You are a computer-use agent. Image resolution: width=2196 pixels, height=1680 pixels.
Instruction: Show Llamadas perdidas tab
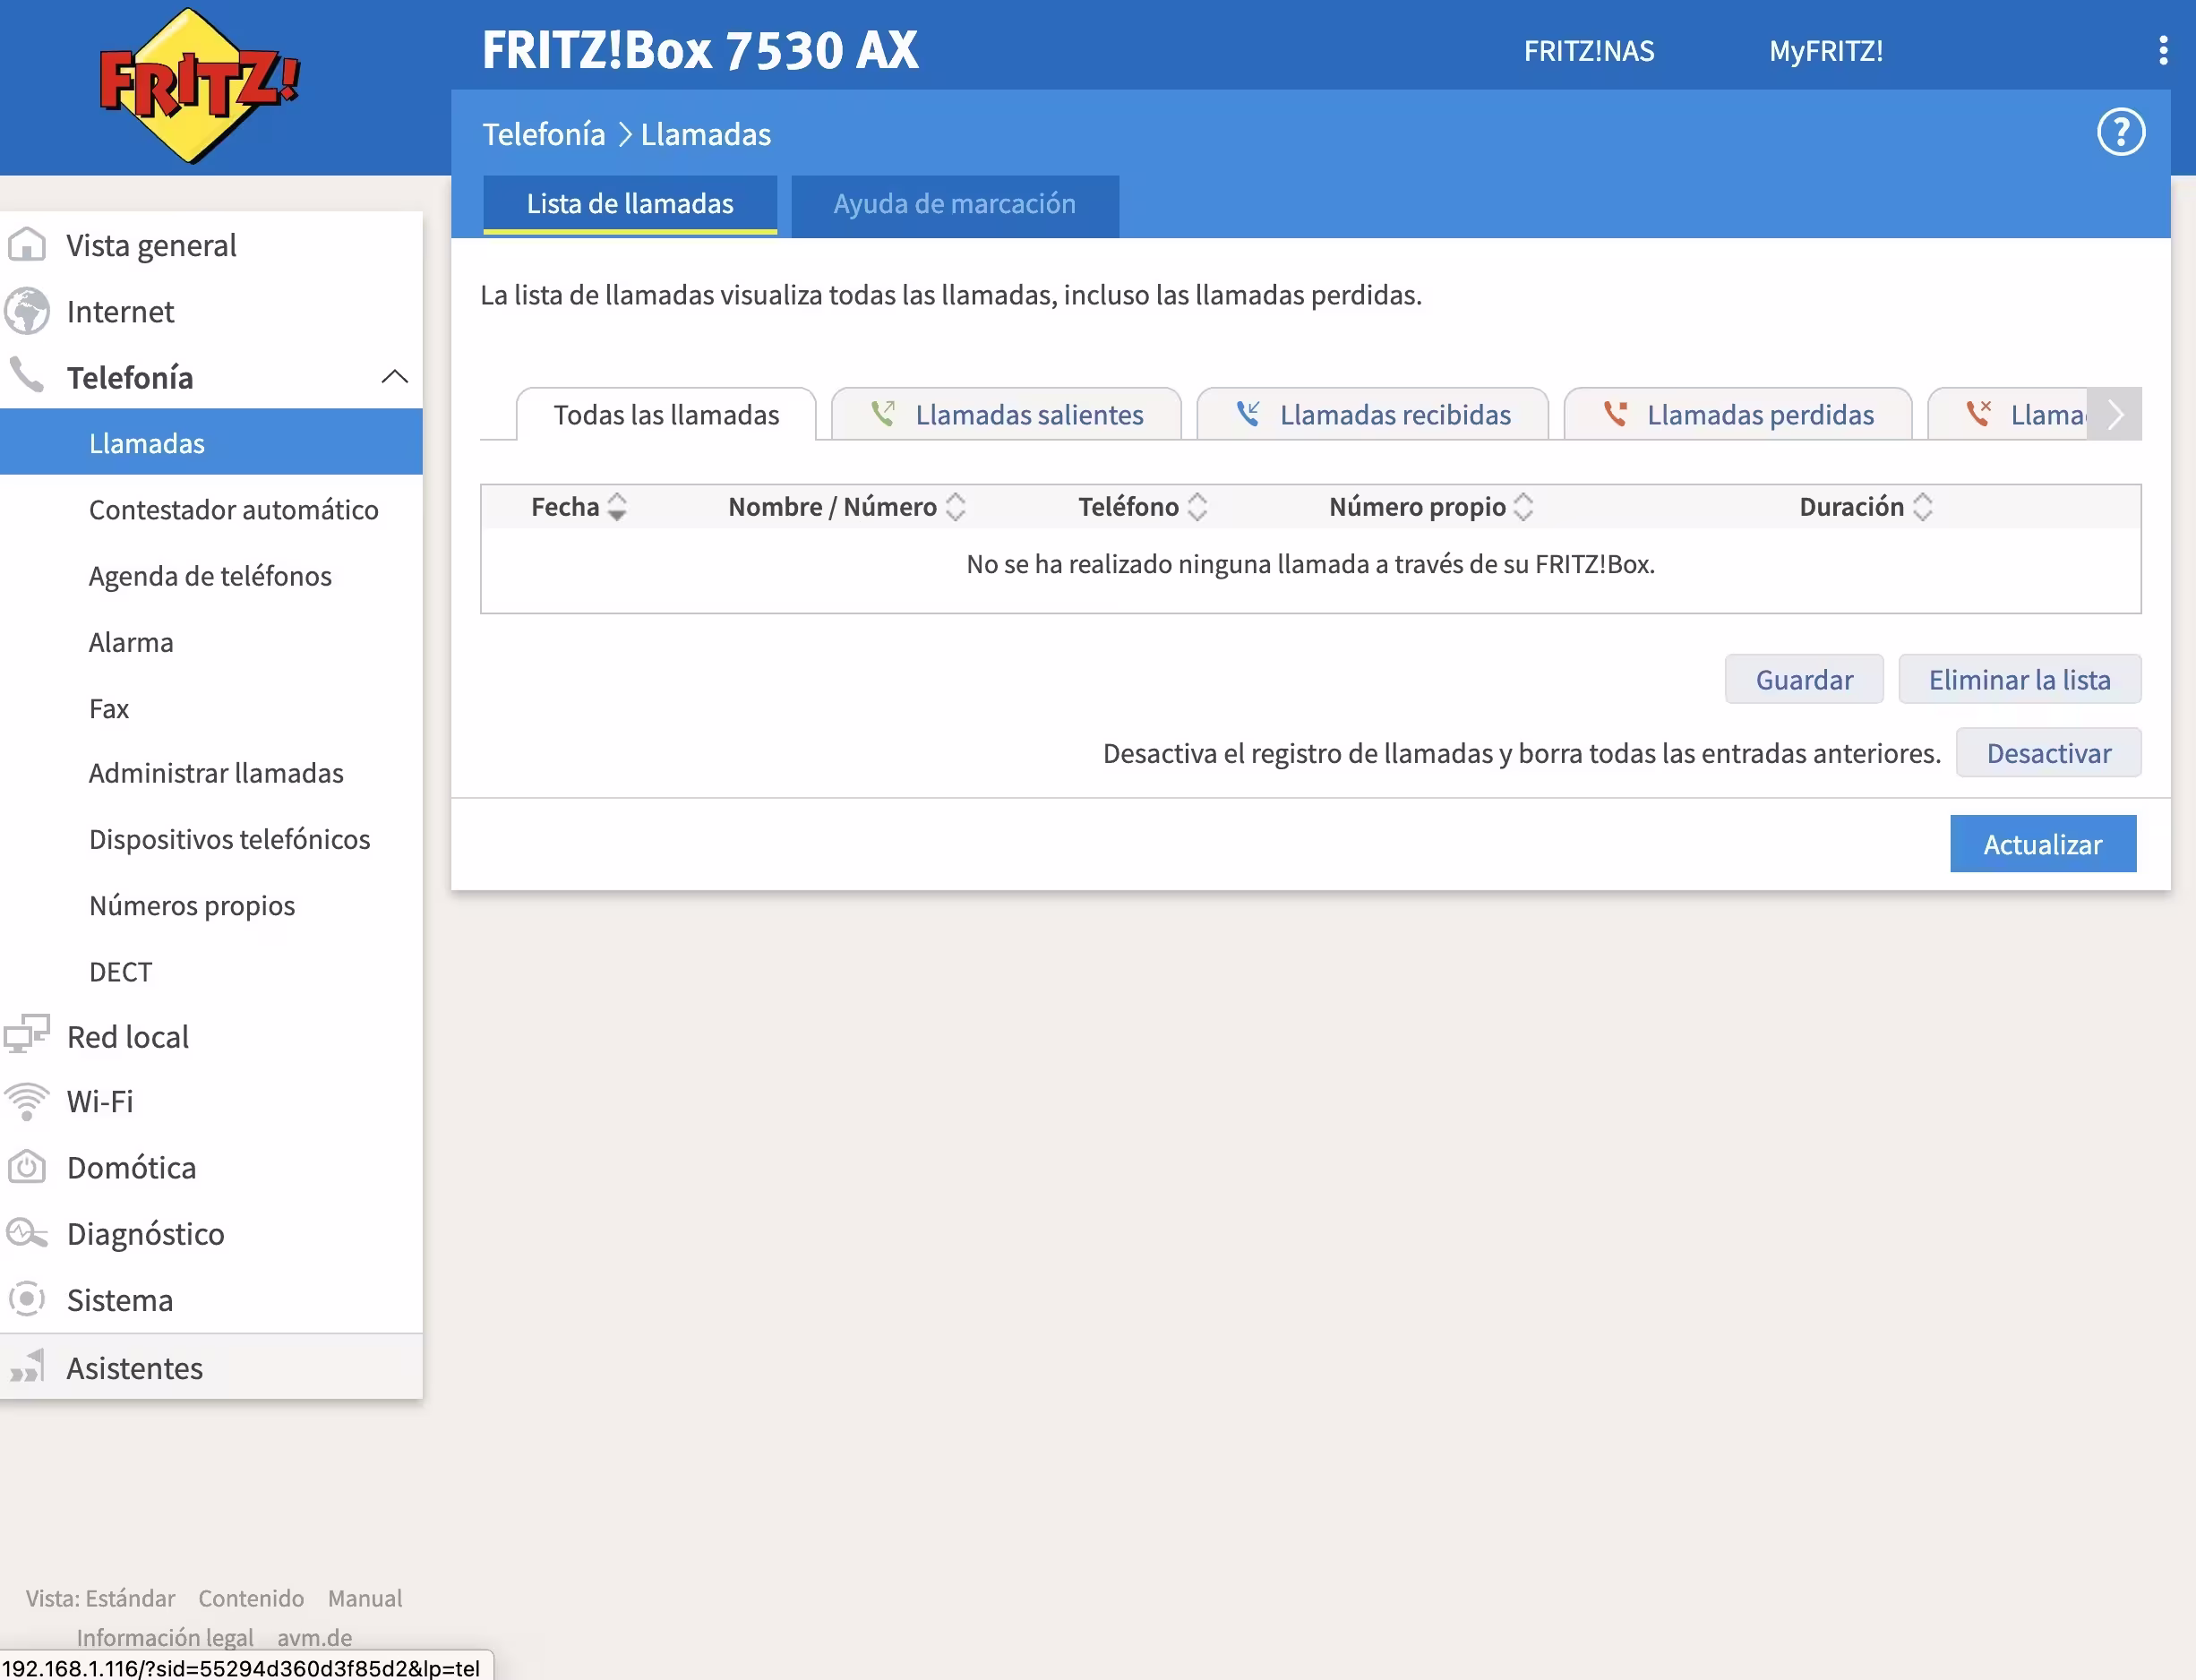point(1738,414)
